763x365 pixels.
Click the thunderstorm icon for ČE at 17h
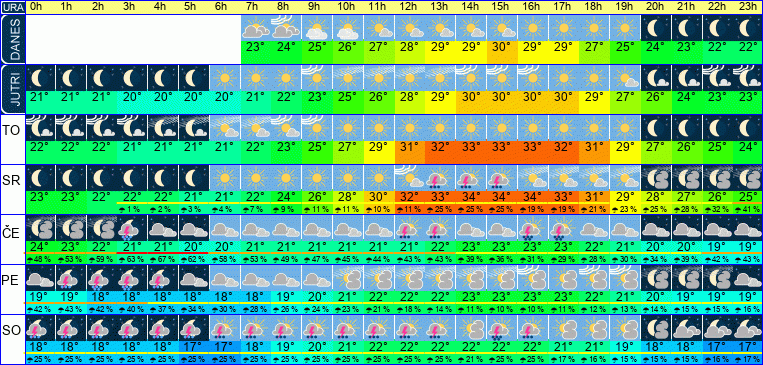(x=563, y=228)
